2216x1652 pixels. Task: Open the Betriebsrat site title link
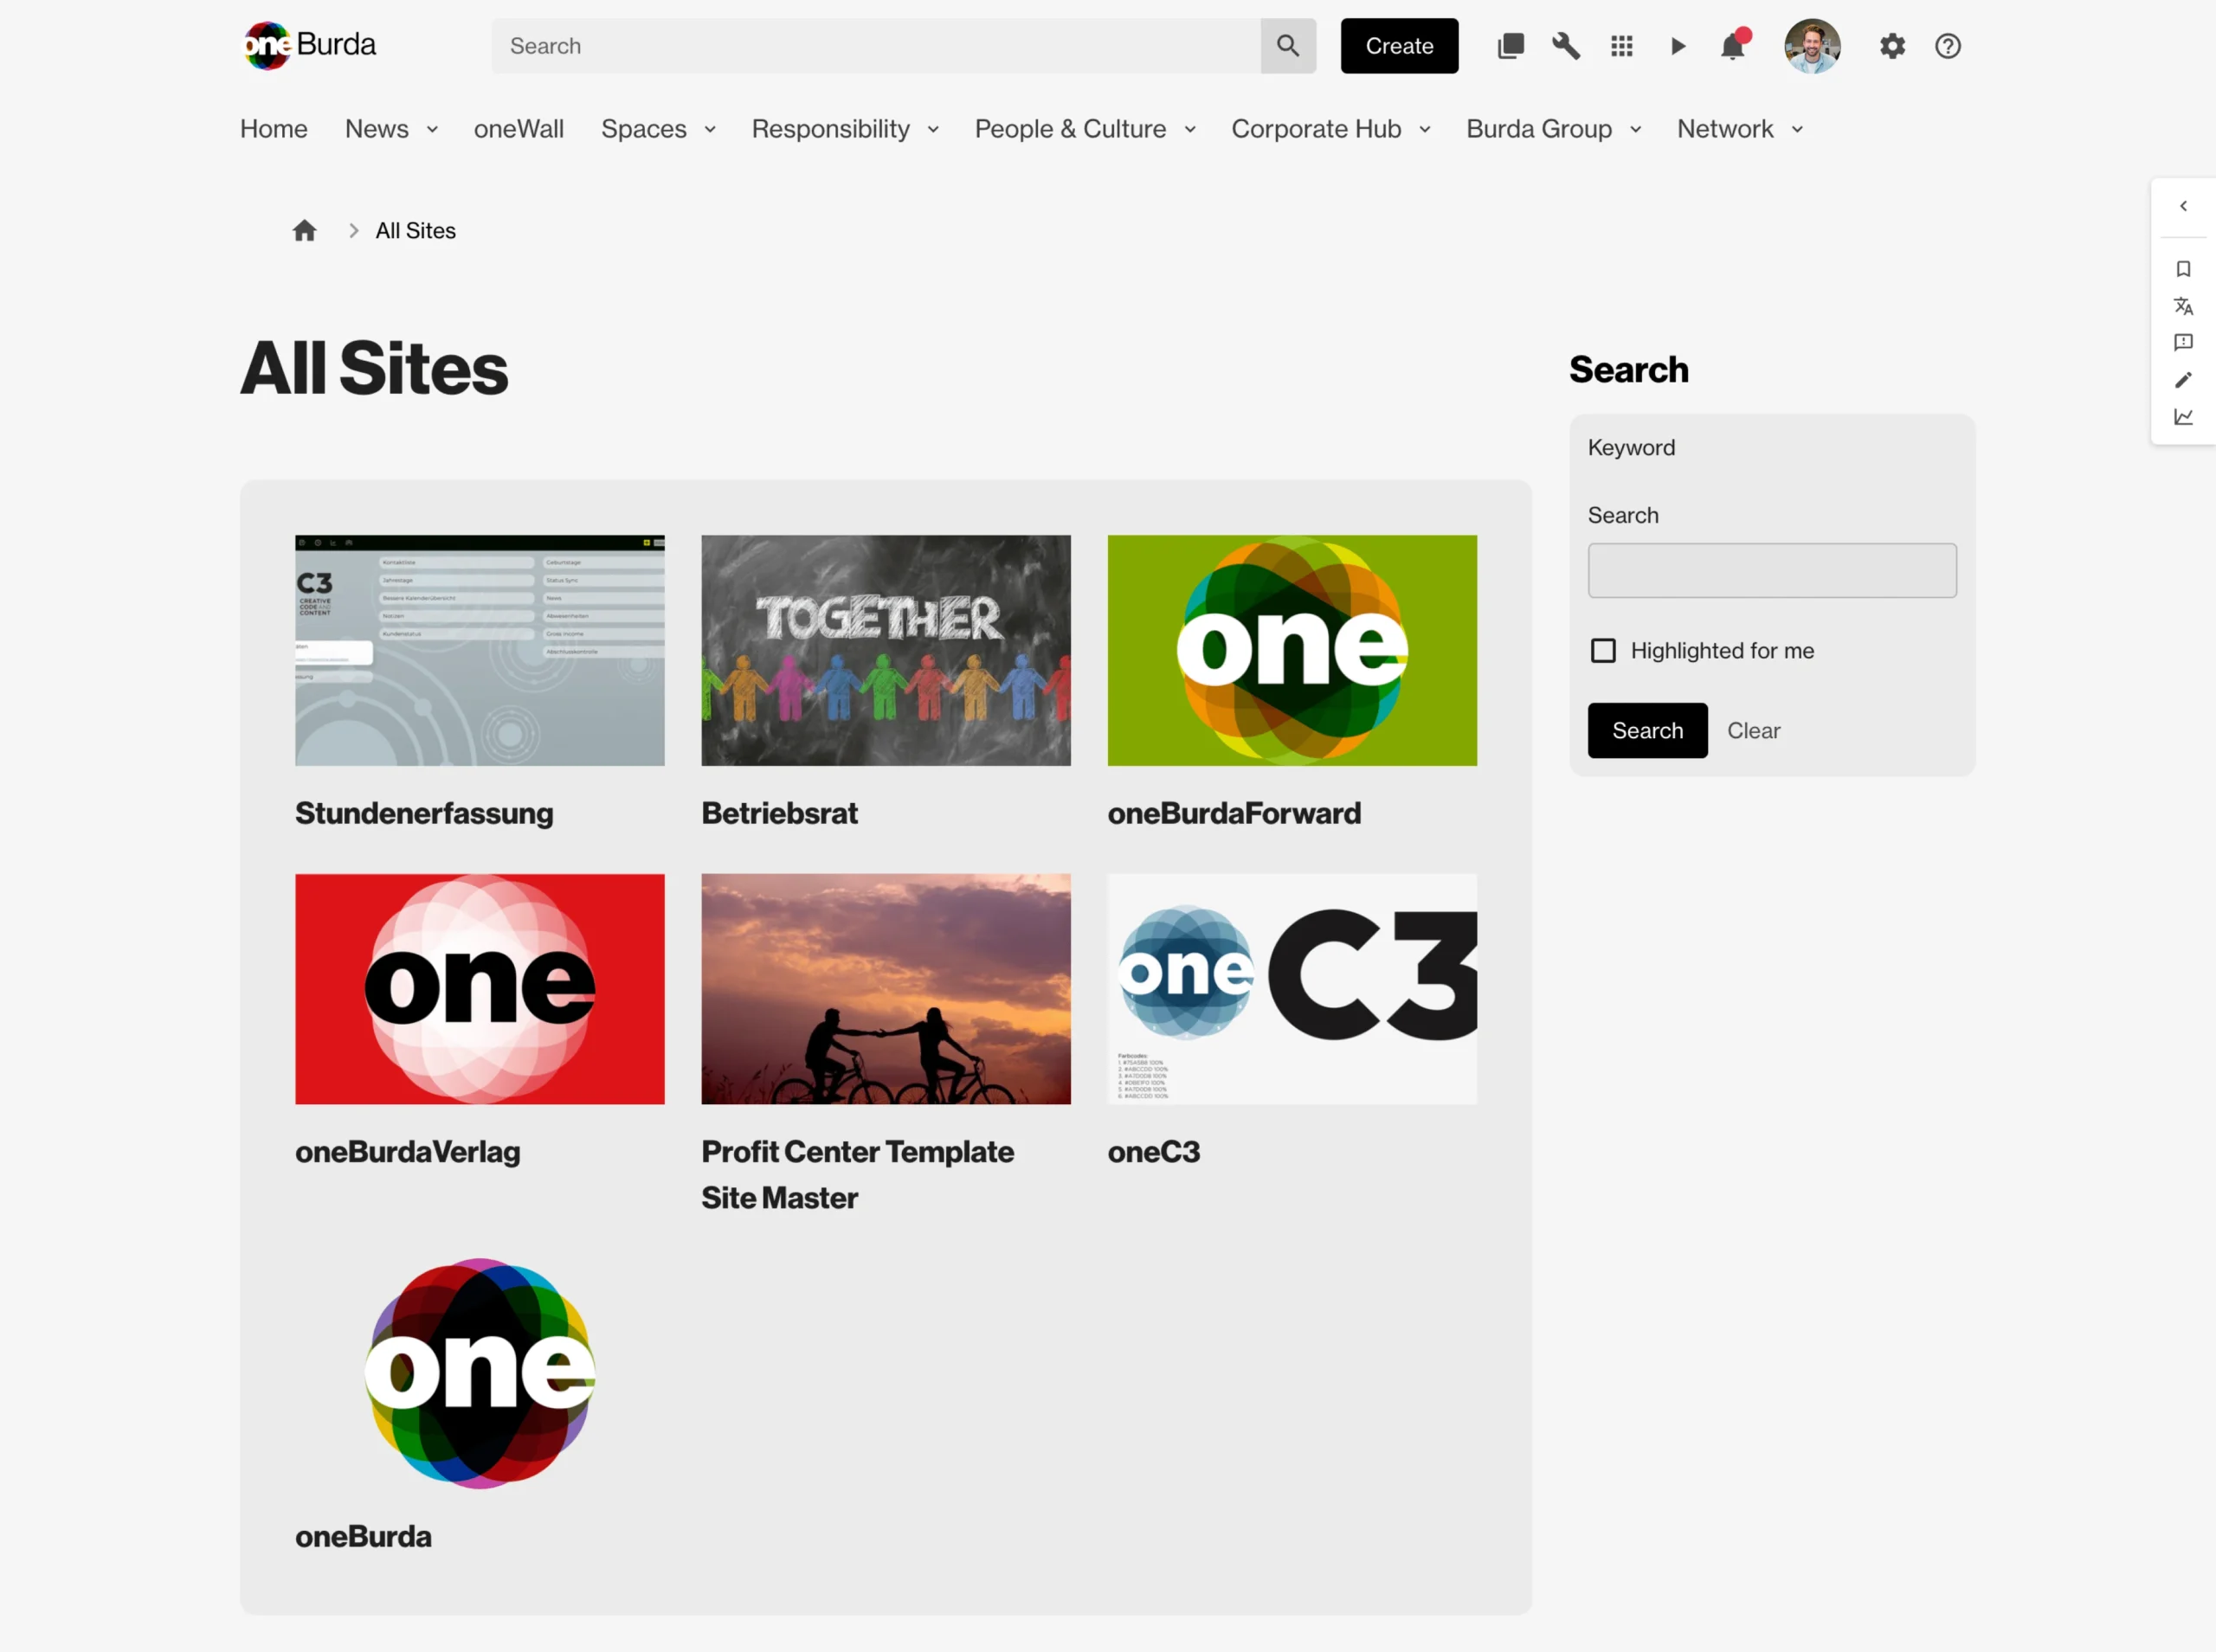click(780, 813)
